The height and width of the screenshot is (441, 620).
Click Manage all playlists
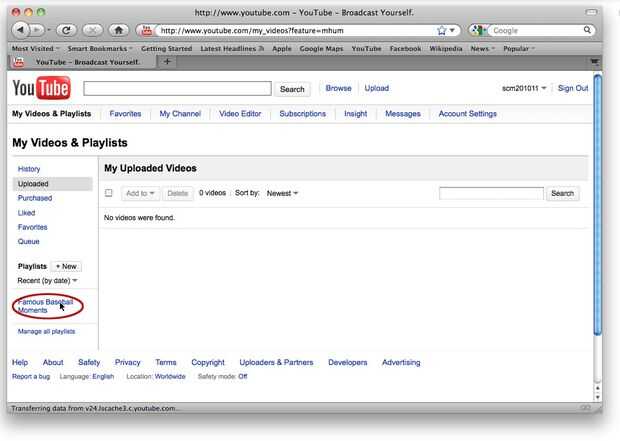(46, 331)
